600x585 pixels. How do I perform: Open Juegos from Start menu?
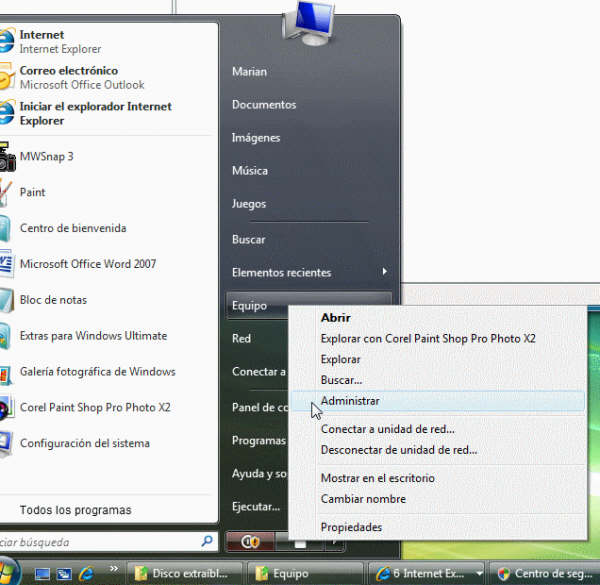coord(249,204)
